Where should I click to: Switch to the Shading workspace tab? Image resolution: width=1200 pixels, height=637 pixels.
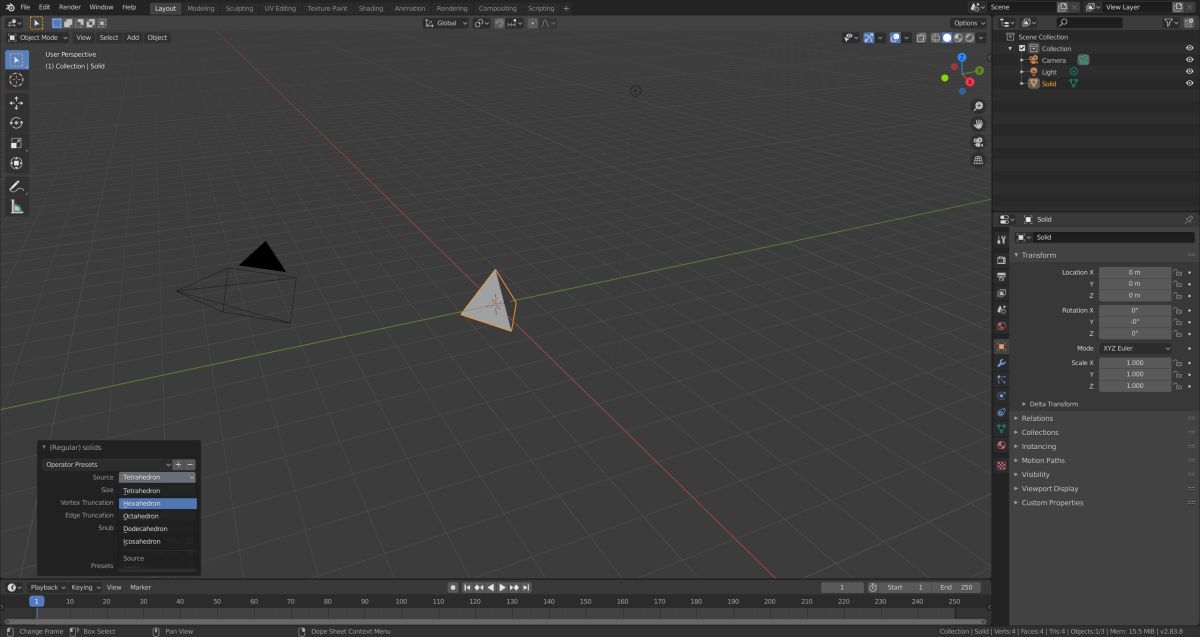[x=371, y=8]
